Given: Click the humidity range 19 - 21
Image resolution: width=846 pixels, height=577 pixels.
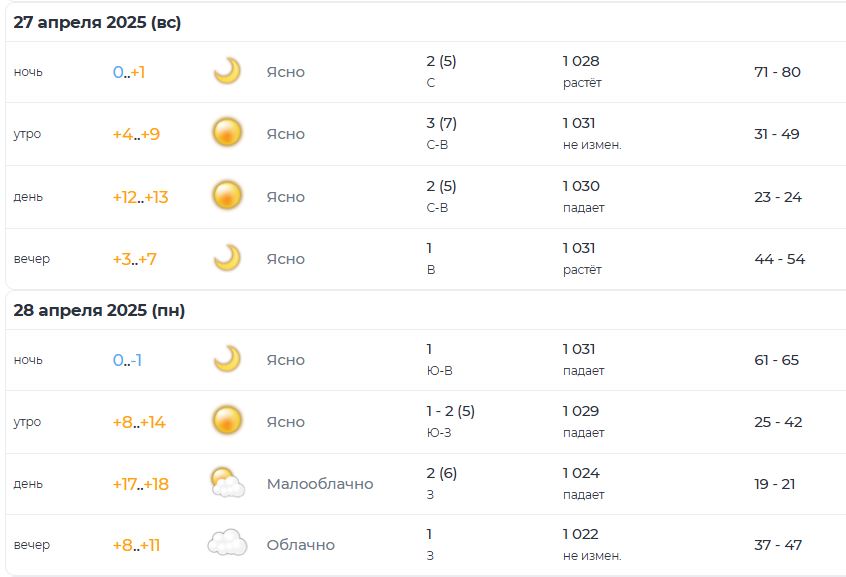Looking at the screenshot, I should (775, 484).
